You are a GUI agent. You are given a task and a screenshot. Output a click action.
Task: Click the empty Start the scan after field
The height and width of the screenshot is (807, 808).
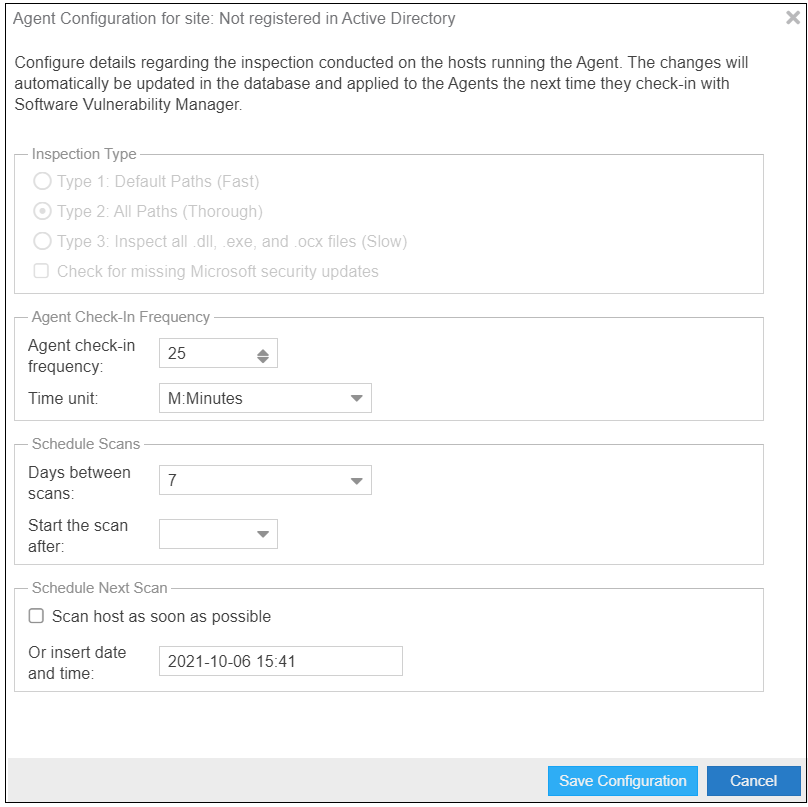205,534
